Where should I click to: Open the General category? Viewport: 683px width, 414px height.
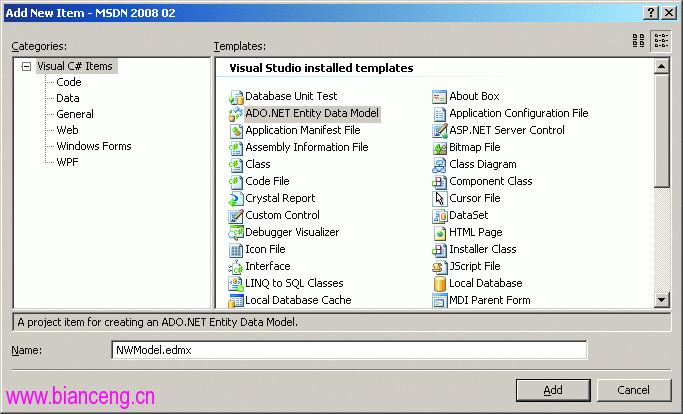coord(75,114)
